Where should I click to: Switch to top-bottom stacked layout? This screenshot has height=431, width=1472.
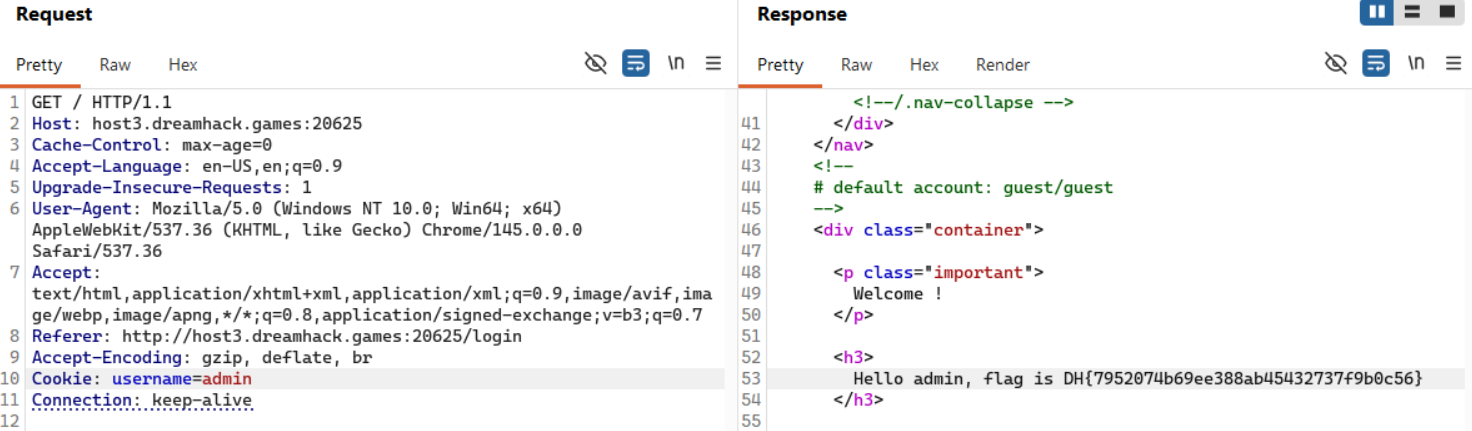tap(1412, 13)
